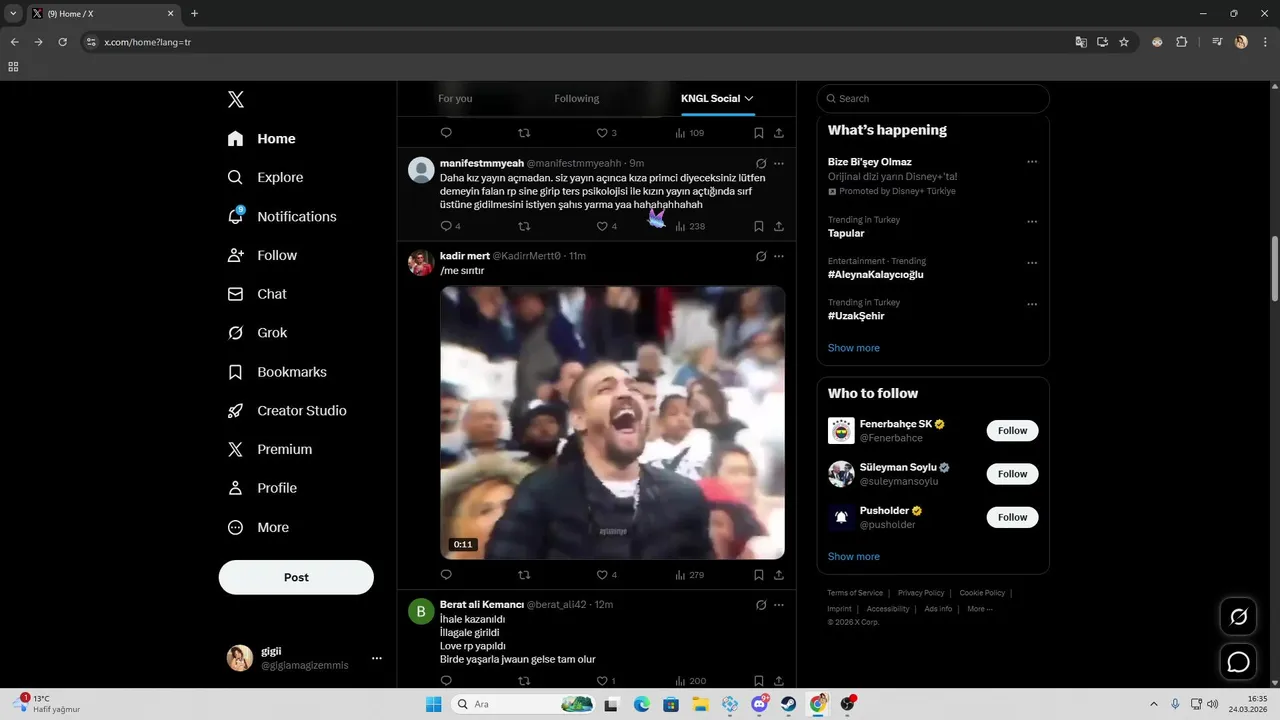Switch to the Following tab
The image size is (1280, 720).
click(x=577, y=98)
